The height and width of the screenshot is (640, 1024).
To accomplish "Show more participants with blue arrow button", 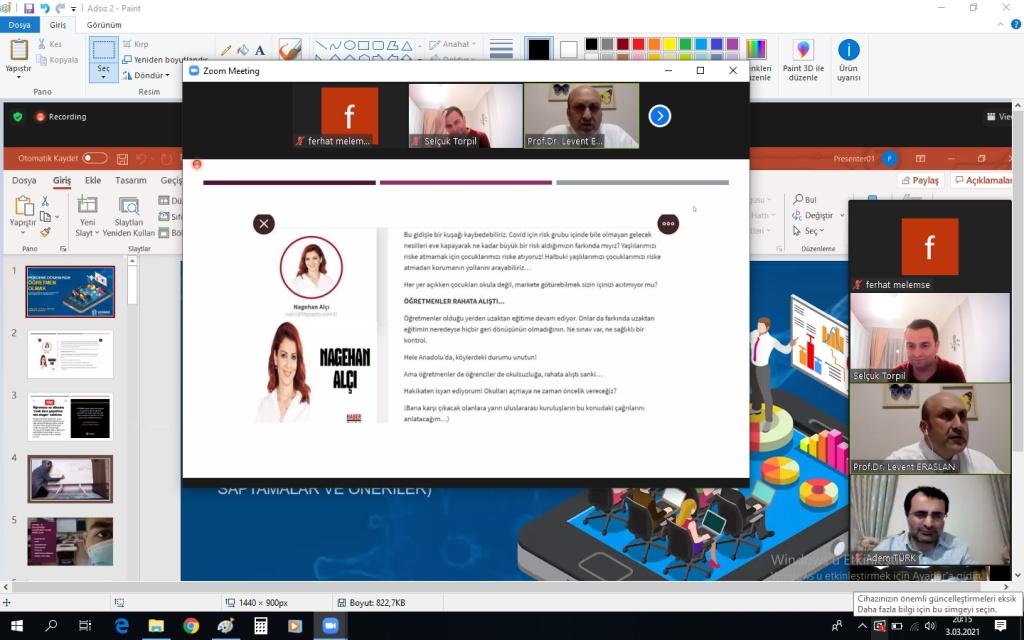I will click(659, 116).
